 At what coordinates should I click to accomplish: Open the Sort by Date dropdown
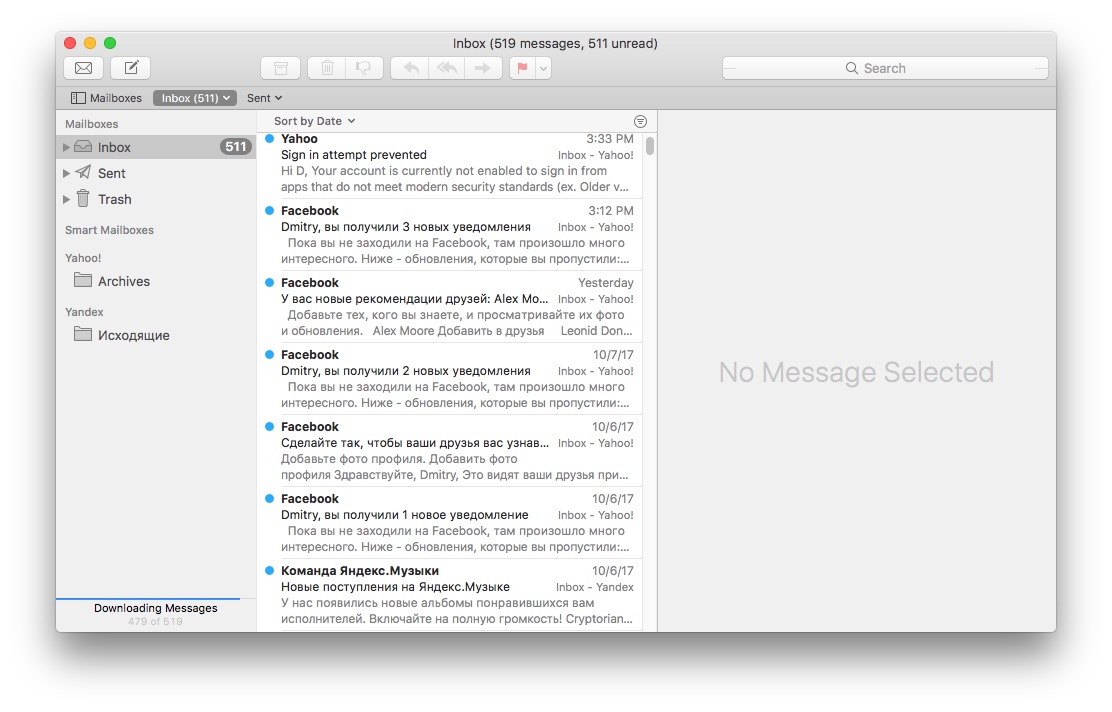pos(314,121)
